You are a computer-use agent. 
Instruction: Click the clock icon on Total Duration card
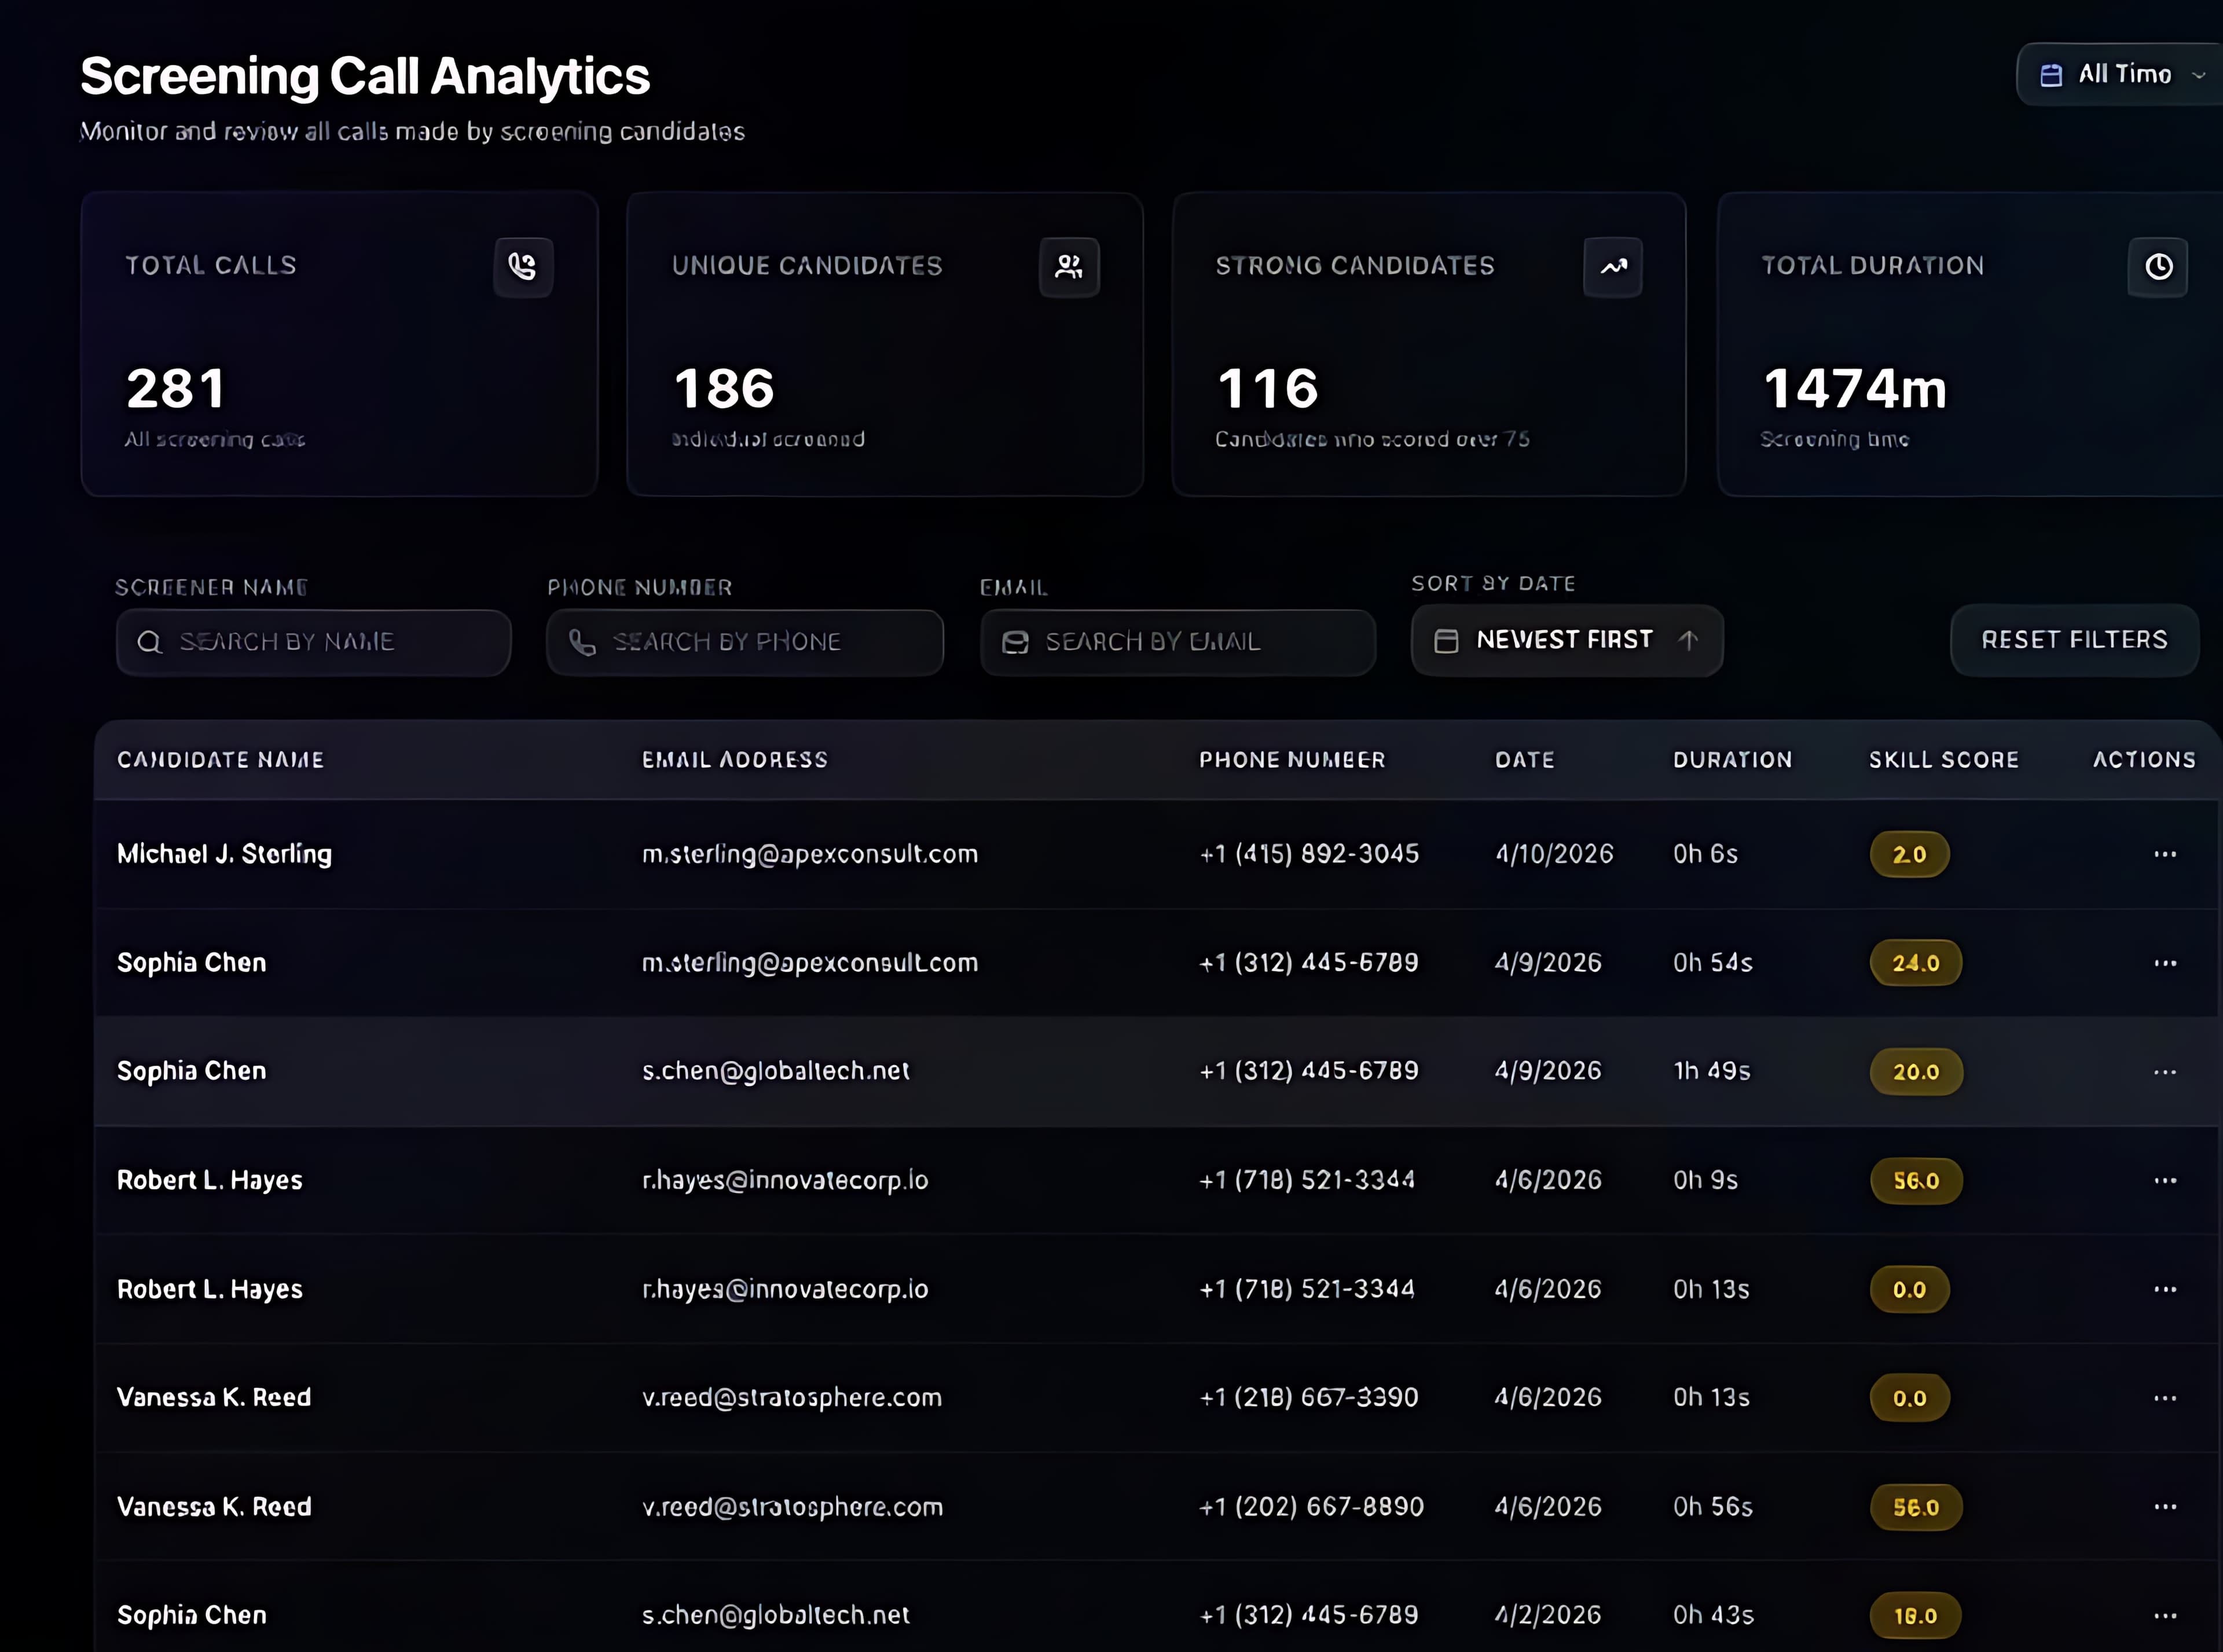tap(2158, 267)
